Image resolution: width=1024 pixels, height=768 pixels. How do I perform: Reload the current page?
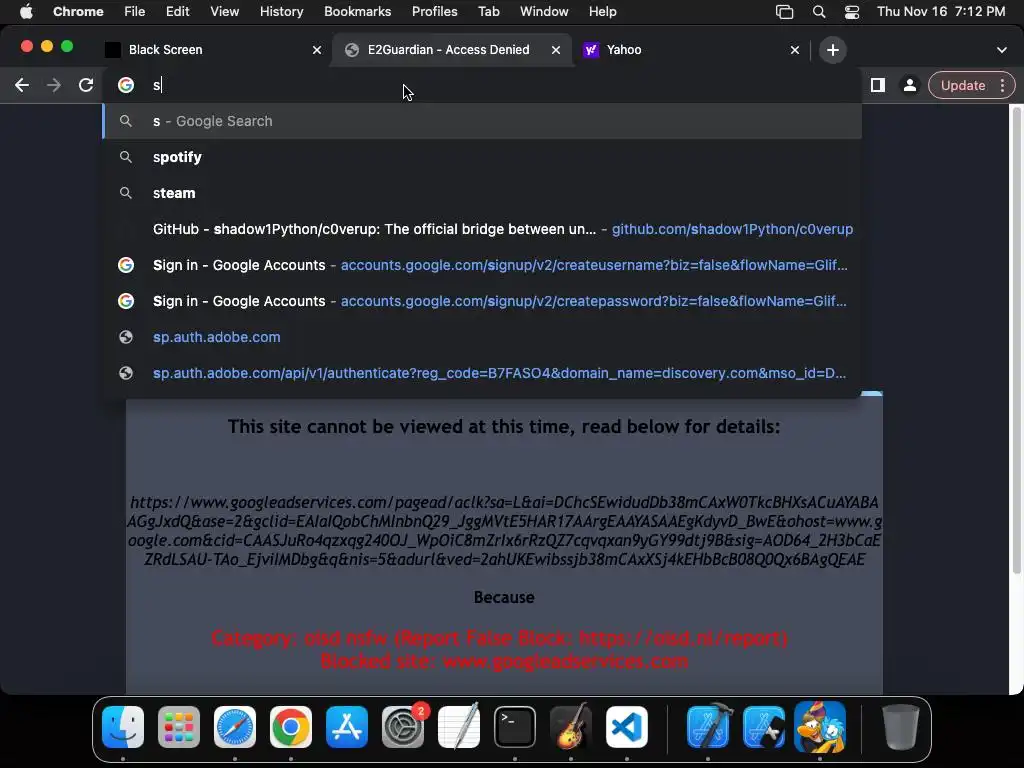(86, 85)
